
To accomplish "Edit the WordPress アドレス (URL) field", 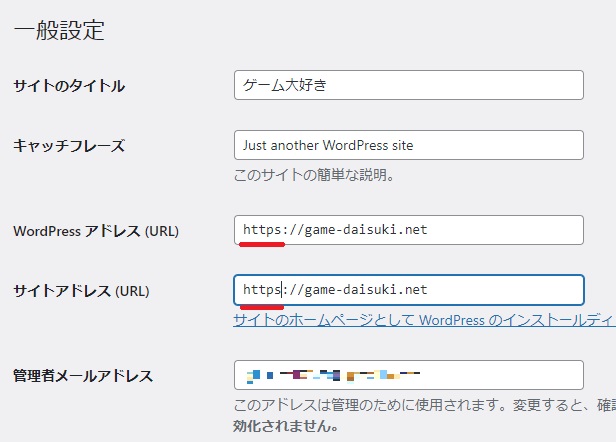I will (409, 230).
